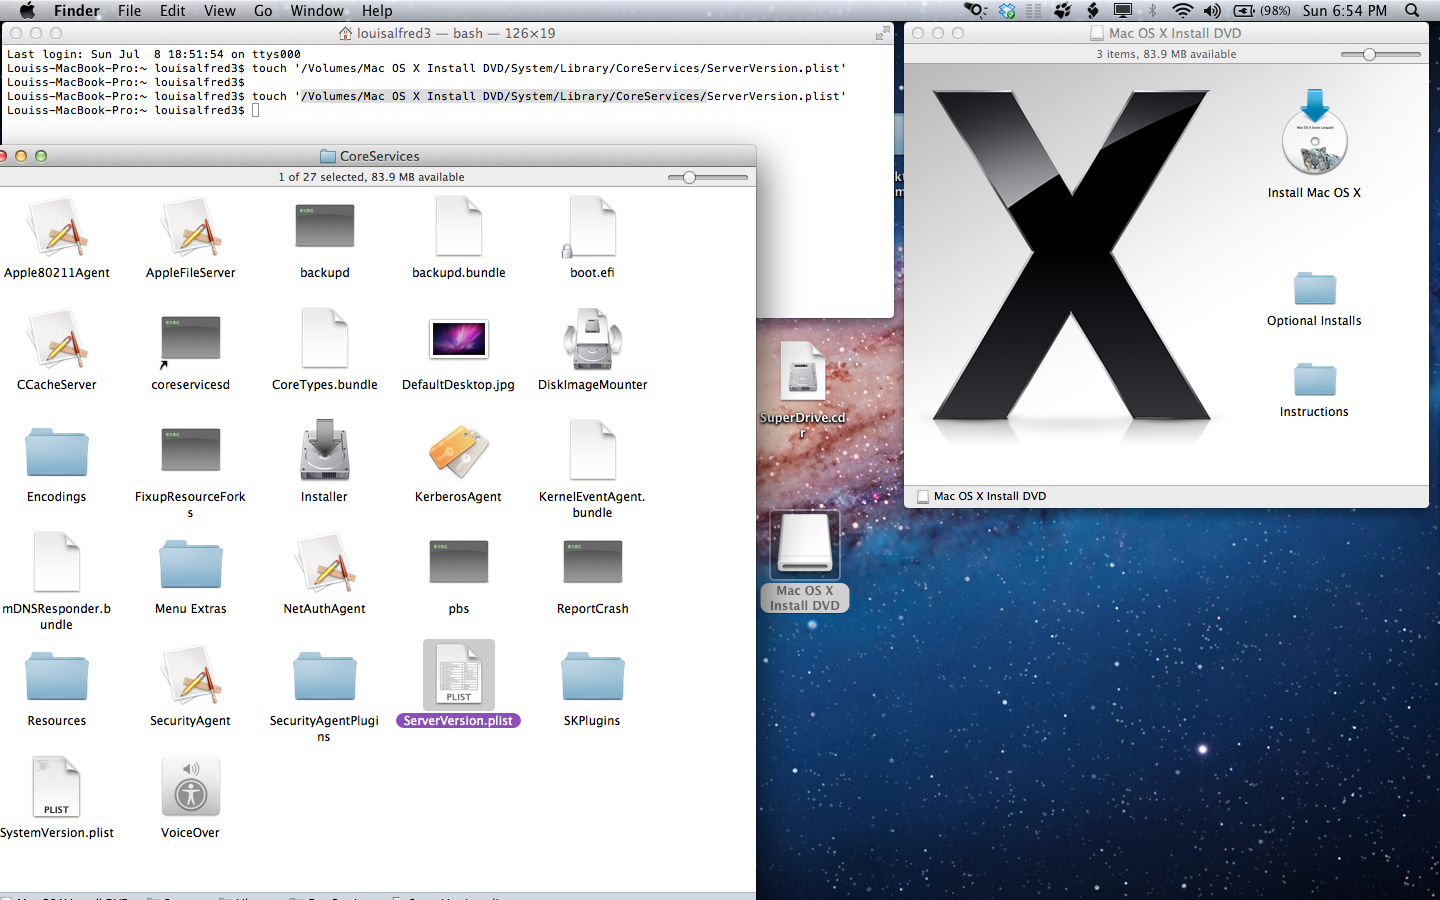The width and height of the screenshot is (1440, 900).
Task: Select the Install Mac OS X icon
Action: coord(1314,132)
